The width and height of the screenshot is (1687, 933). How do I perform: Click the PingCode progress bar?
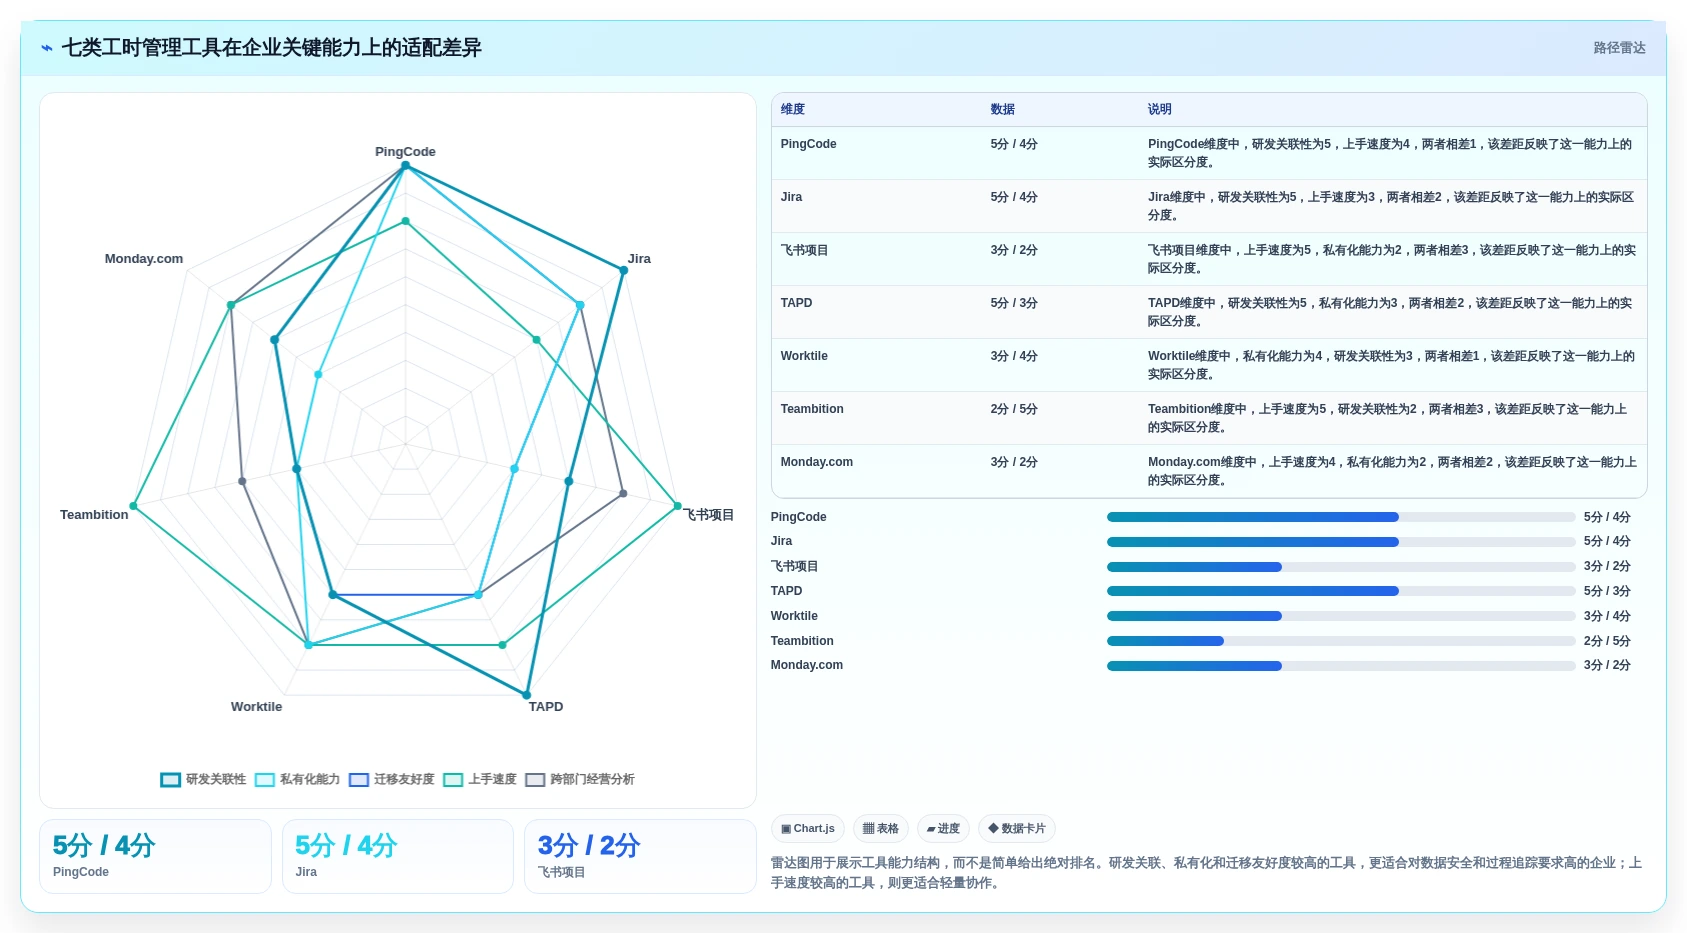point(1341,517)
